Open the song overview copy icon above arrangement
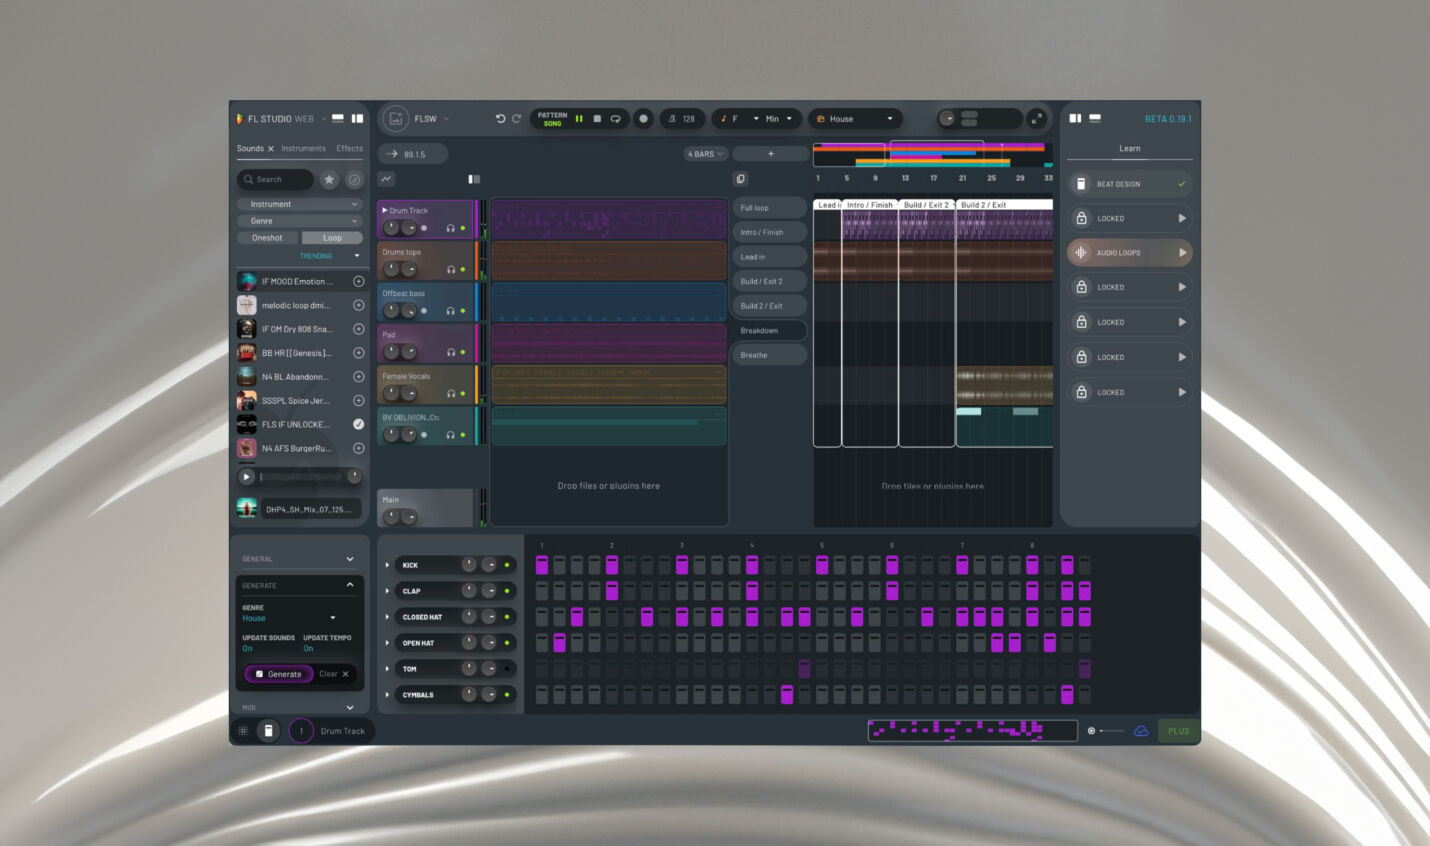 (x=741, y=178)
